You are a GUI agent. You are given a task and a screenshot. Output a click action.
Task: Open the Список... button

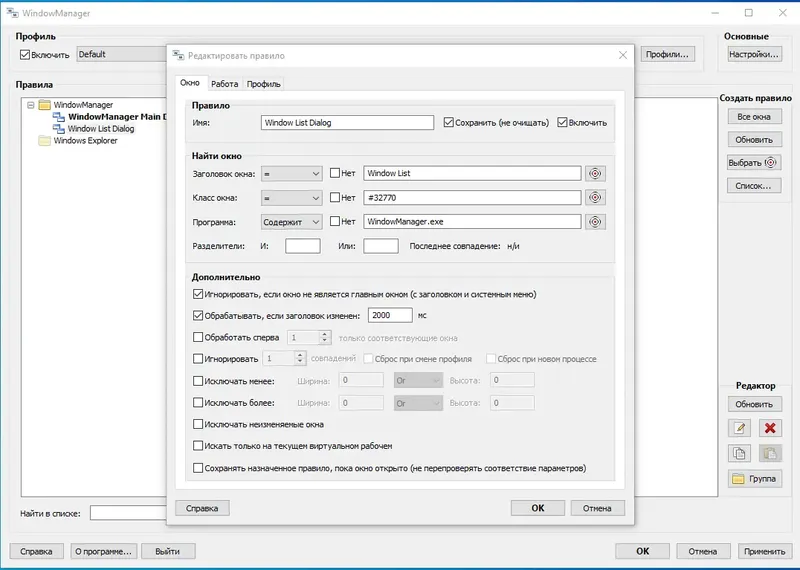[x=754, y=186]
